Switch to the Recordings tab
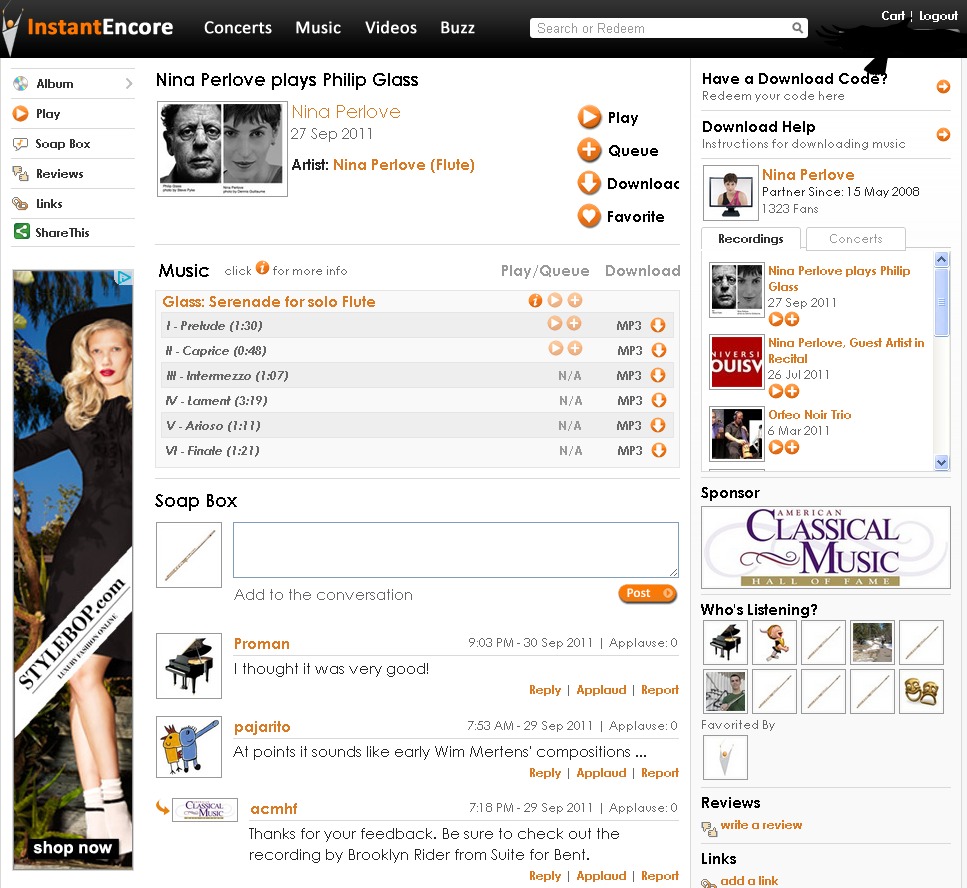The width and height of the screenshot is (967, 888). 751,239
